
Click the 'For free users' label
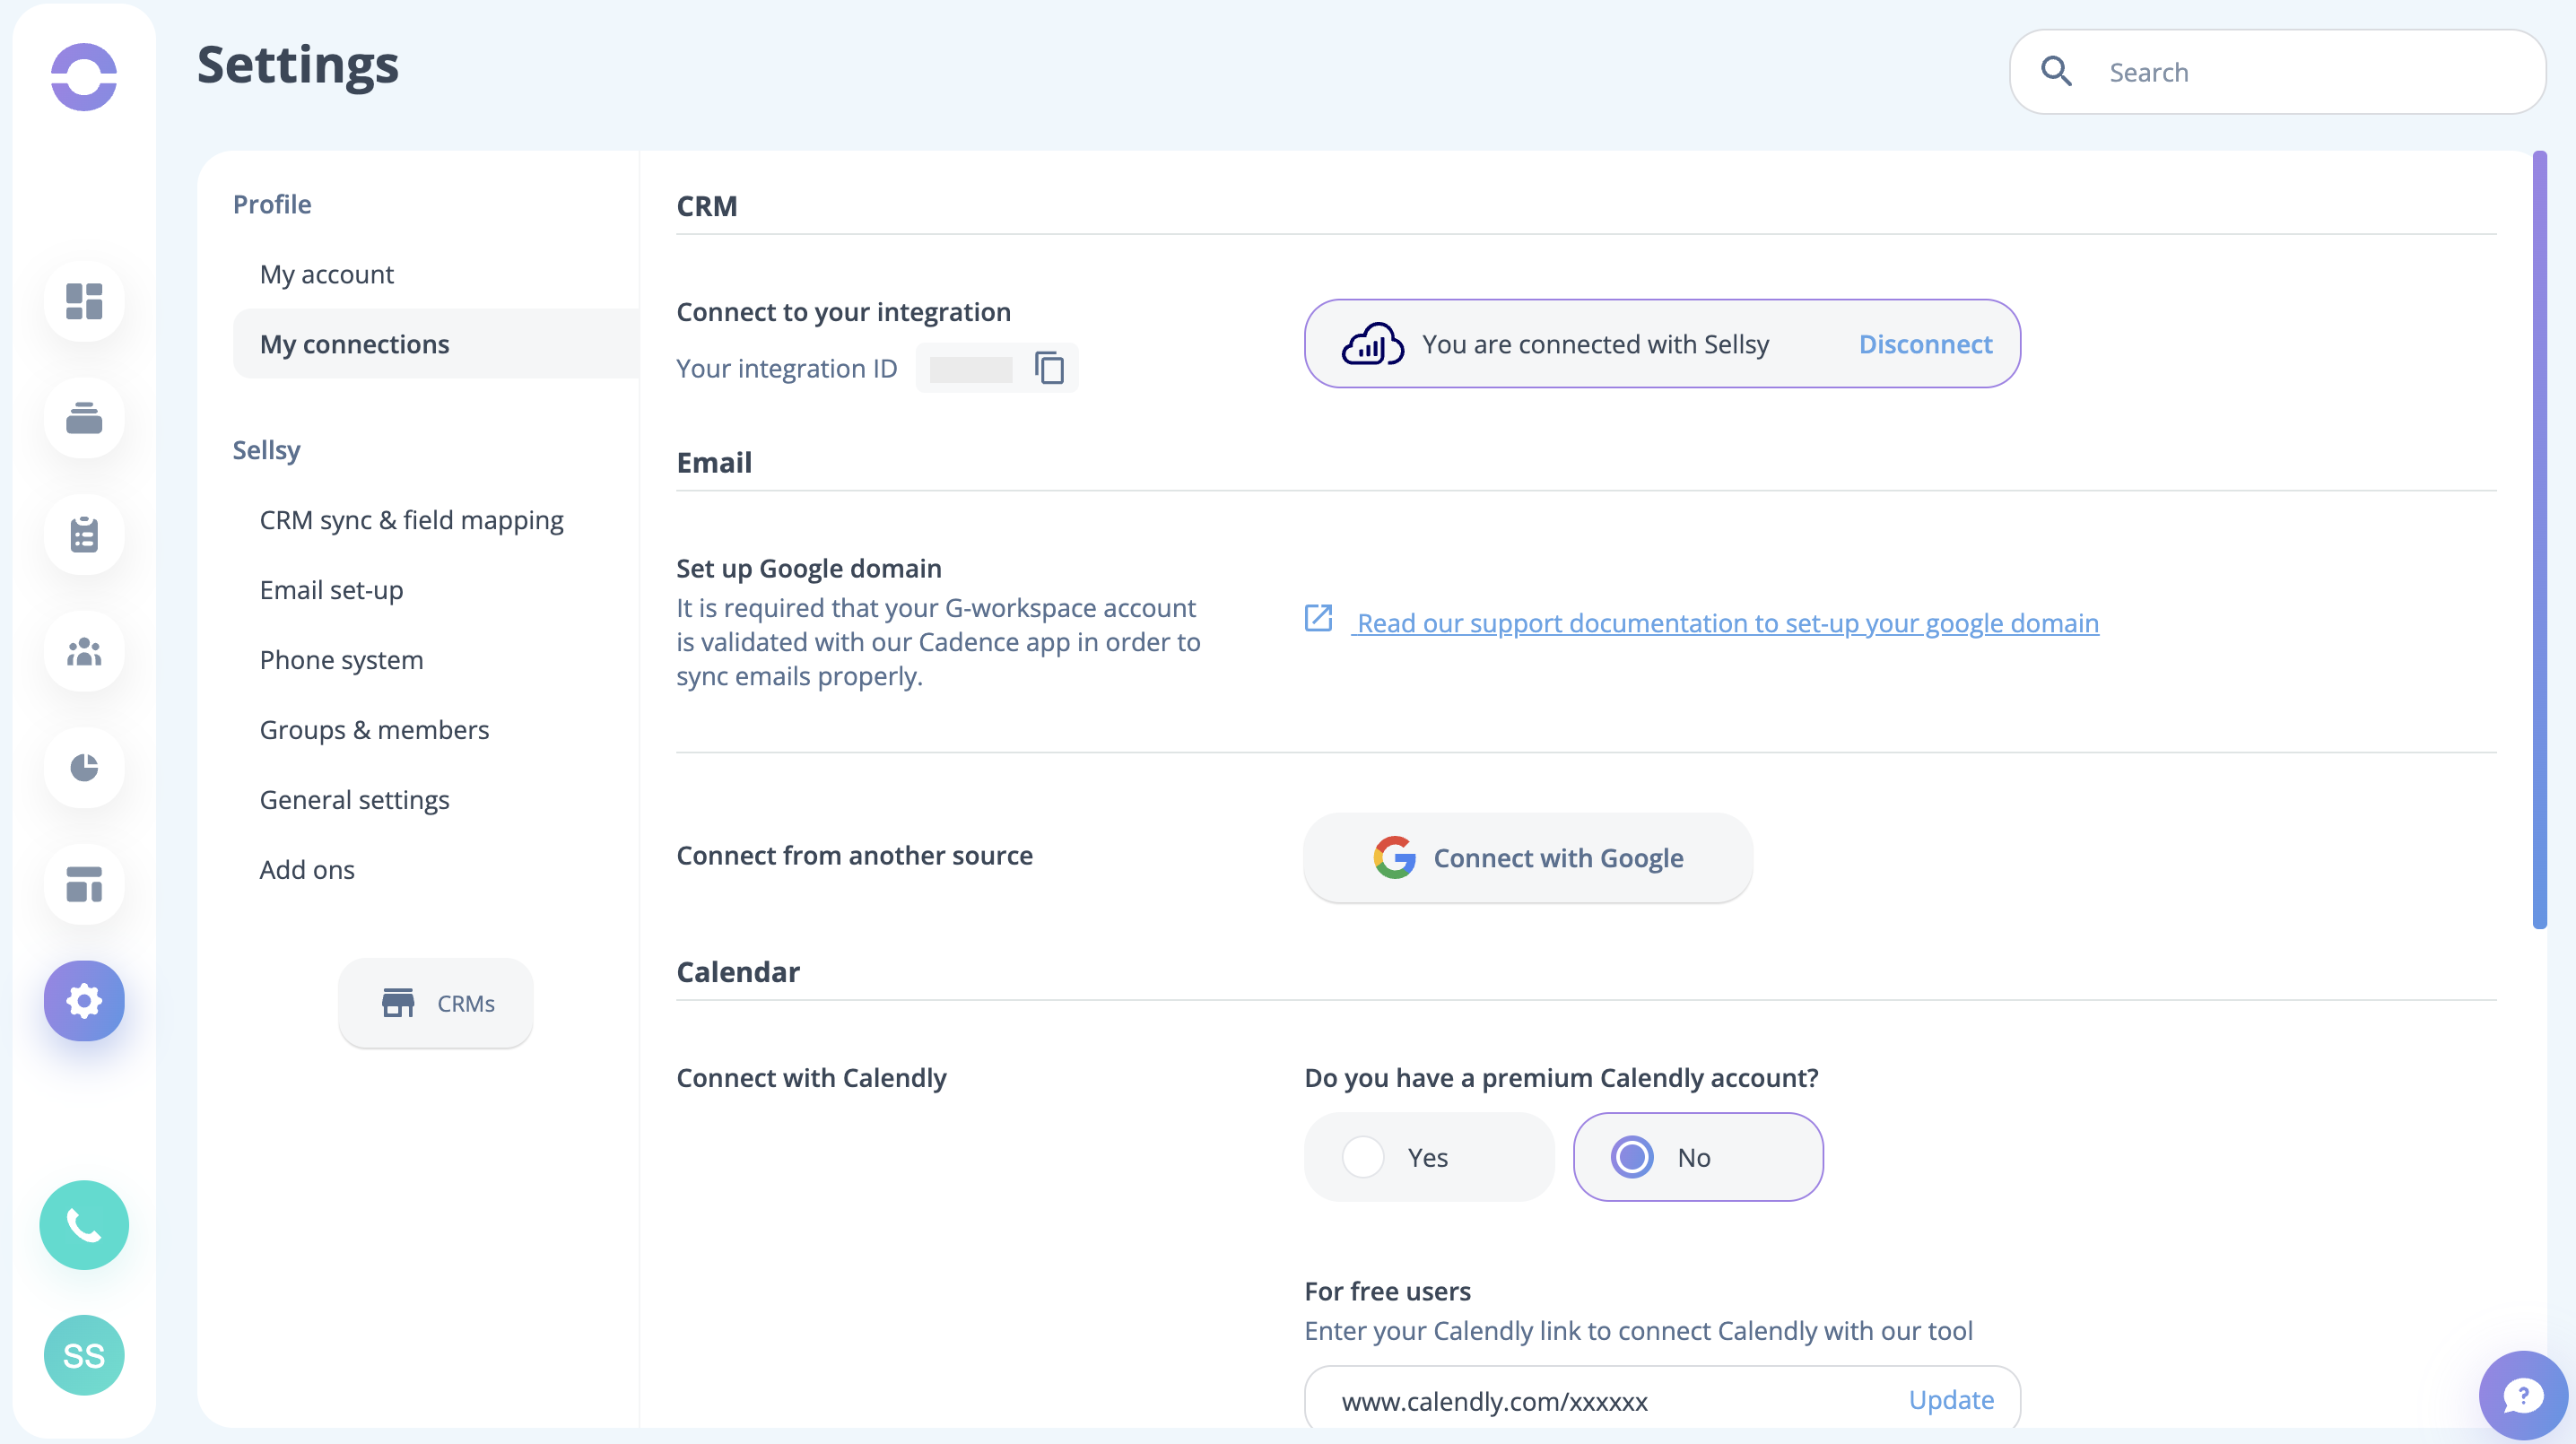(1387, 1292)
